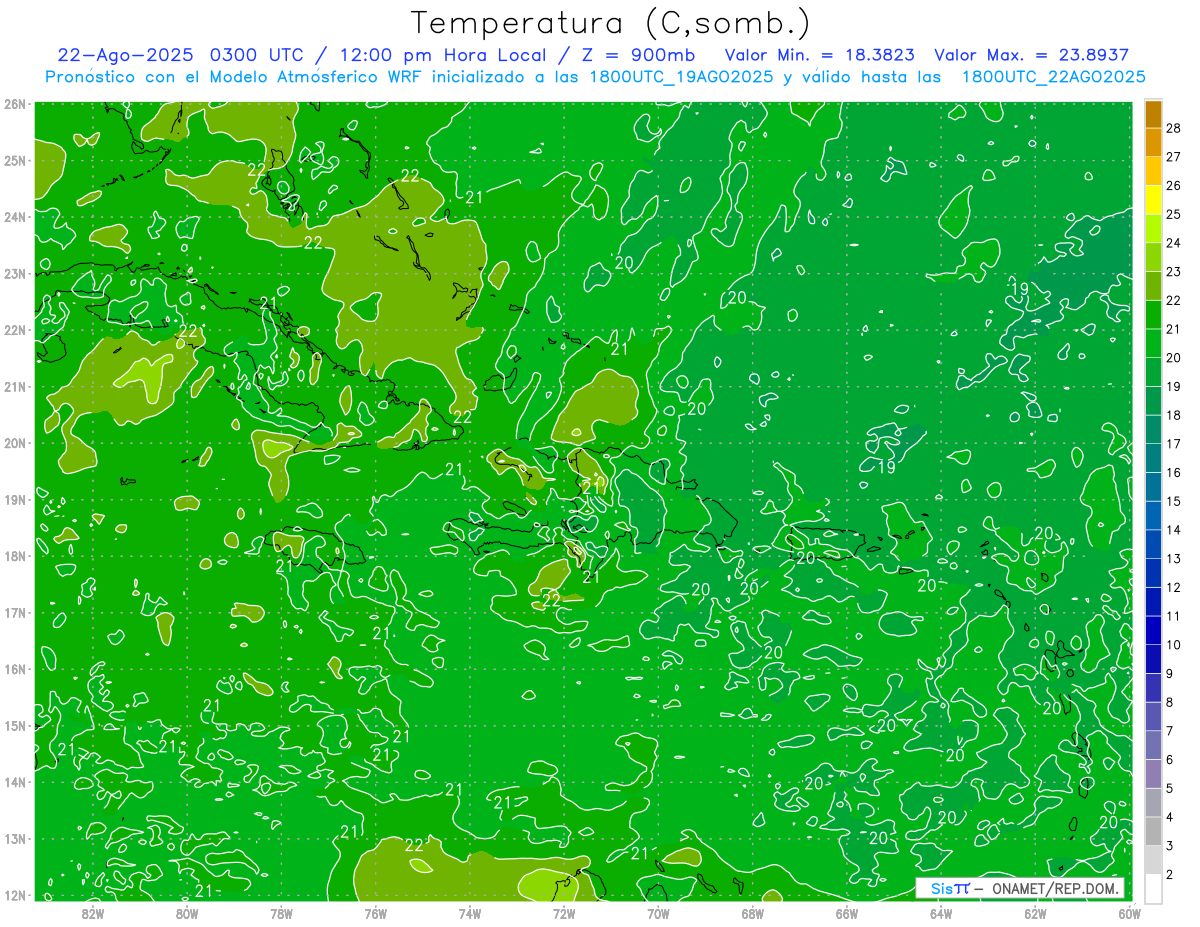
Task: Click latitude label 15N
Action: (14, 725)
